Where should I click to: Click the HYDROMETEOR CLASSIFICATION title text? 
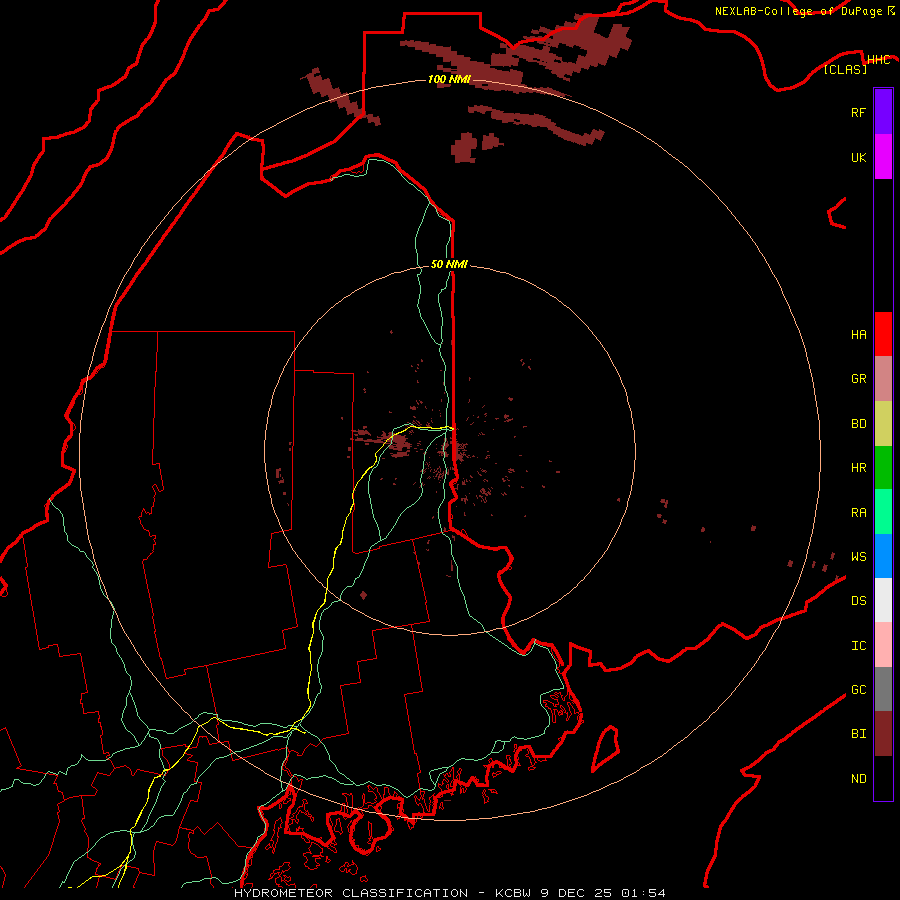click(x=351, y=893)
